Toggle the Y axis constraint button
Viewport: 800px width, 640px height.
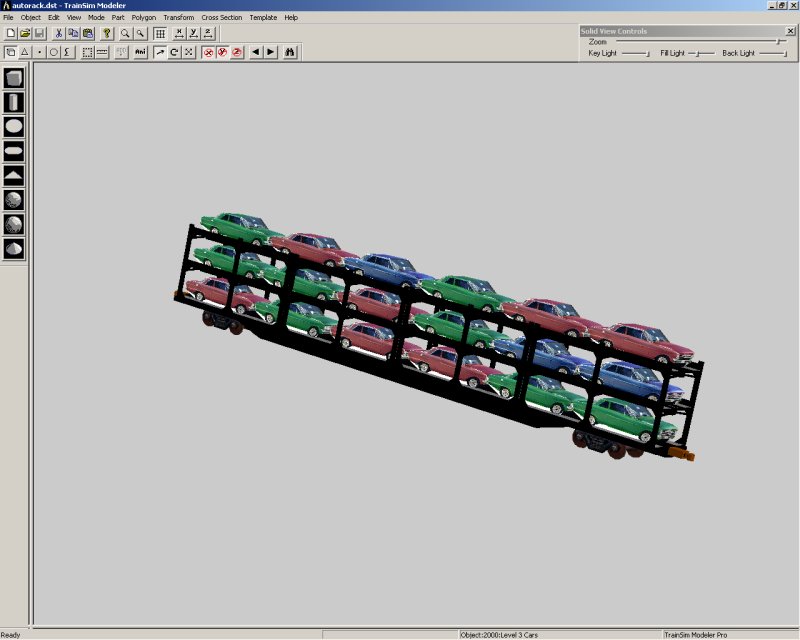pos(222,52)
